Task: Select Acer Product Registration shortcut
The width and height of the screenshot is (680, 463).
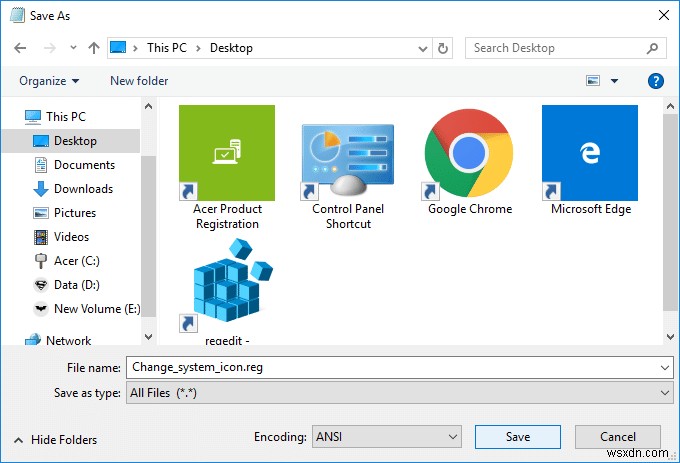Action: [x=227, y=168]
